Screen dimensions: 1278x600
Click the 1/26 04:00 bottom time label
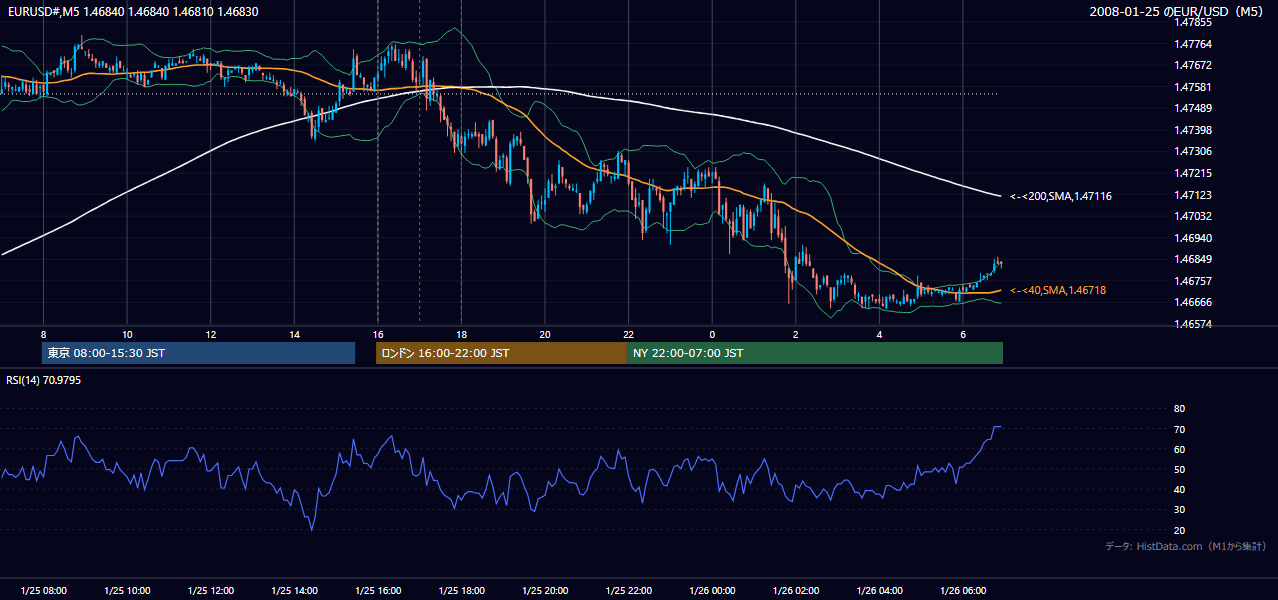click(x=880, y=591)
